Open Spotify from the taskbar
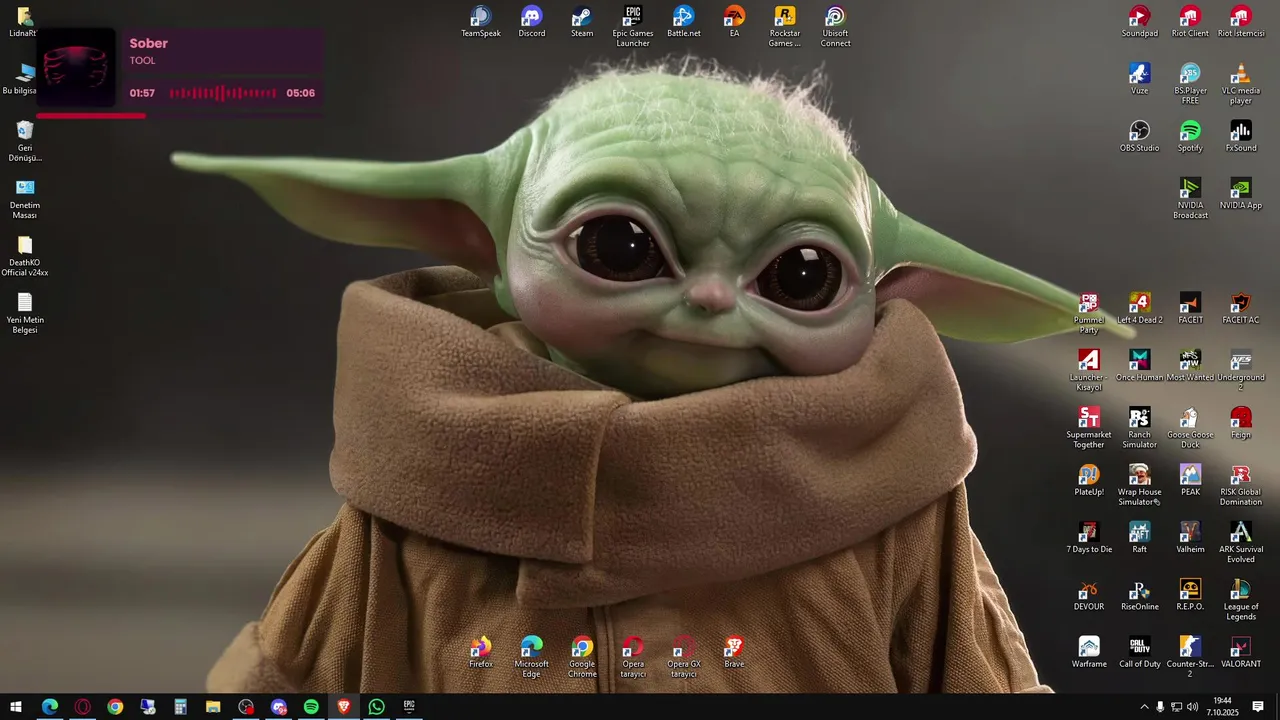The image size is (1280, 720). click(x=311, y=707)
